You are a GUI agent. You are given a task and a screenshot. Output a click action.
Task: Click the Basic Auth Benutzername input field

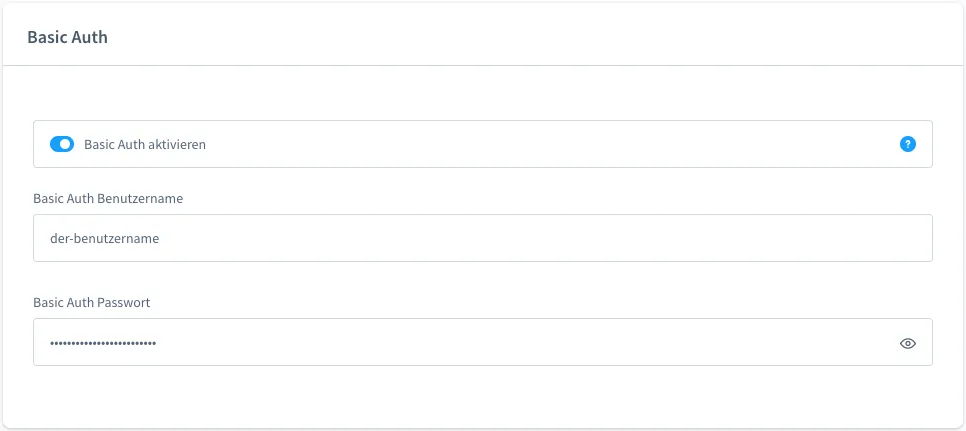tap(482, 238)
